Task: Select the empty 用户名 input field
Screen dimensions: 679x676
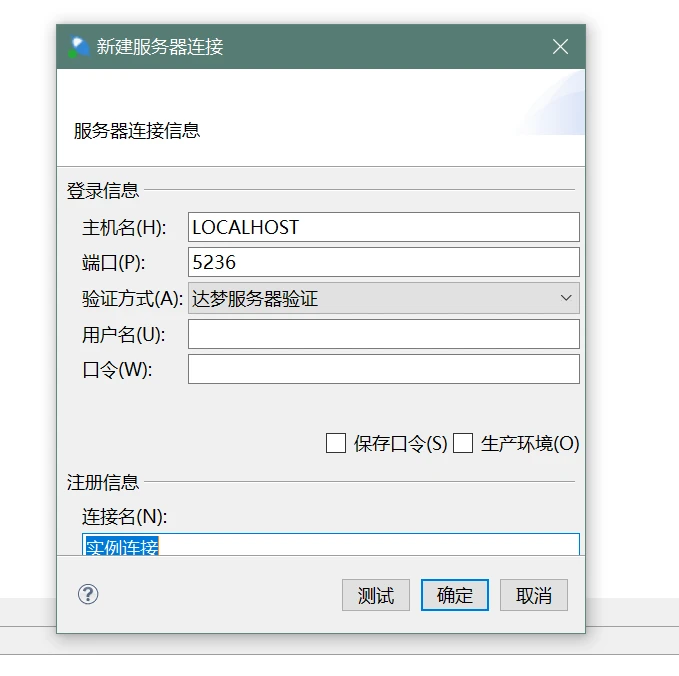Action: [x=383, y=334]
